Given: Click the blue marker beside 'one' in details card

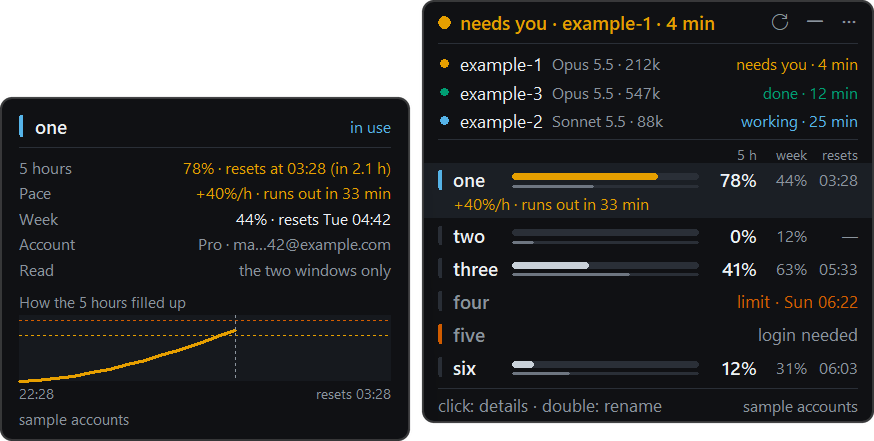Looking at the screenshot, I should click(x=21, y=127).
